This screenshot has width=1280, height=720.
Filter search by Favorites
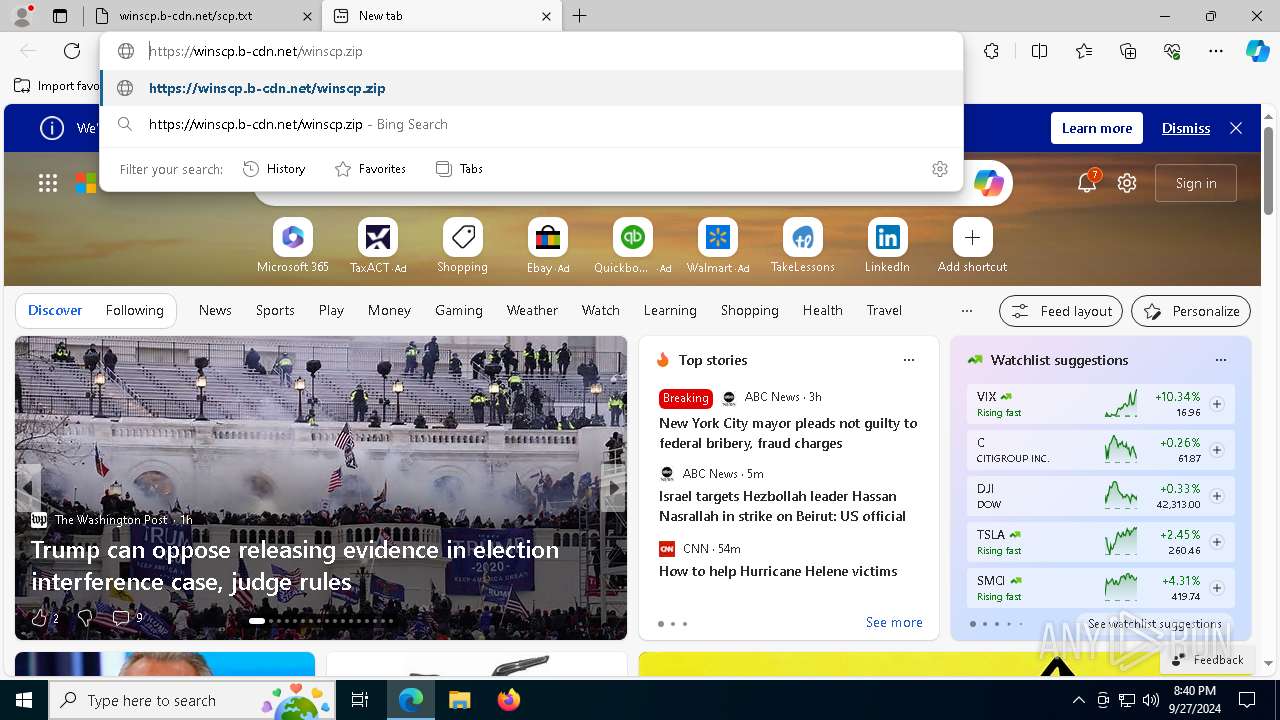coord(370,169)
